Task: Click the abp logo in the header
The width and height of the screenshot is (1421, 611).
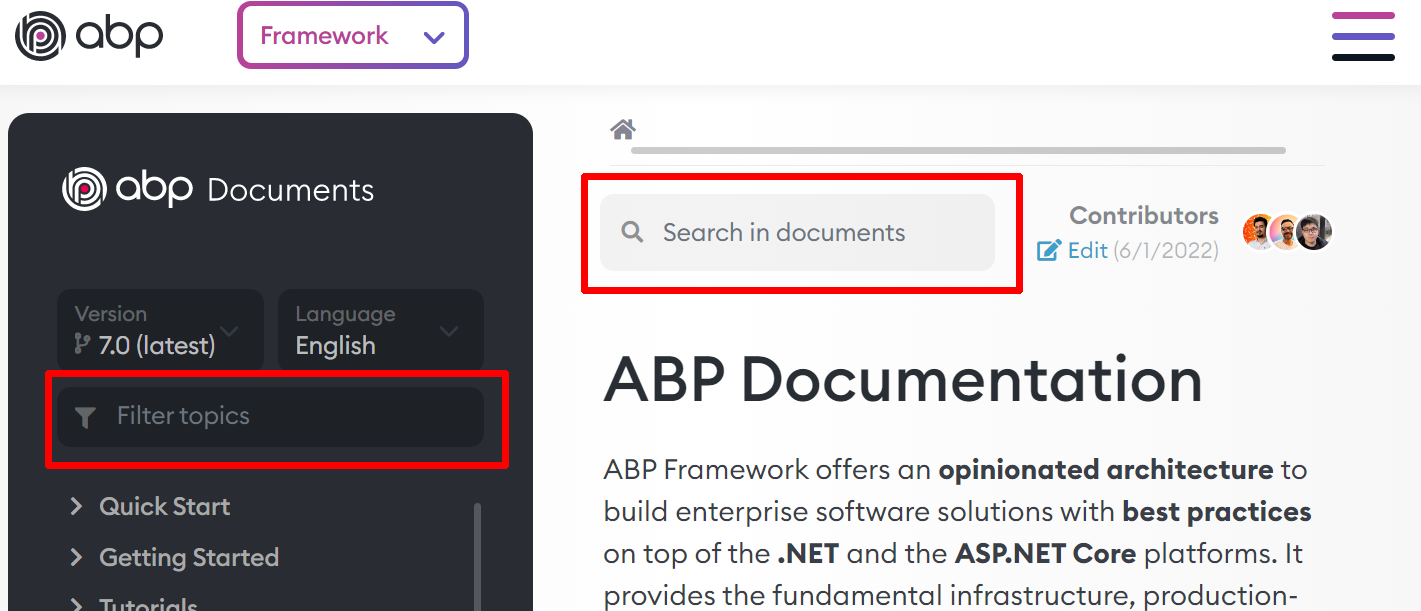Action: click(x=88, y=36)
